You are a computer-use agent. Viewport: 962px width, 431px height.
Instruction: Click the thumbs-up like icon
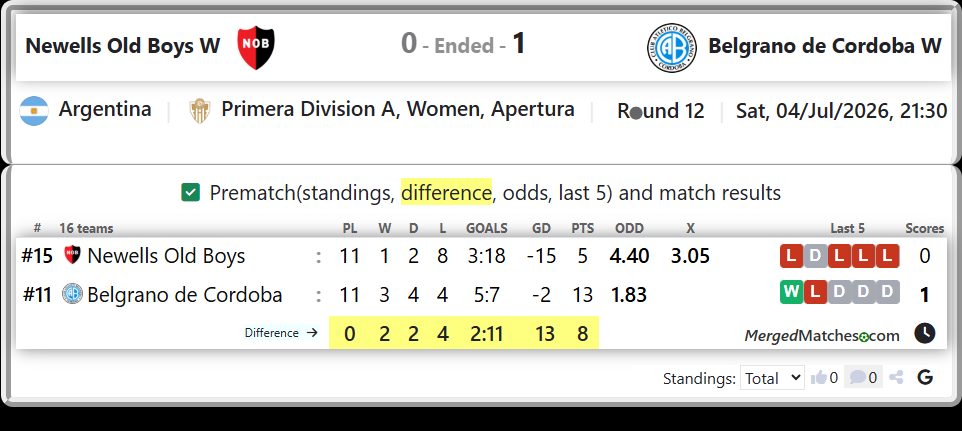coord(818,378)
